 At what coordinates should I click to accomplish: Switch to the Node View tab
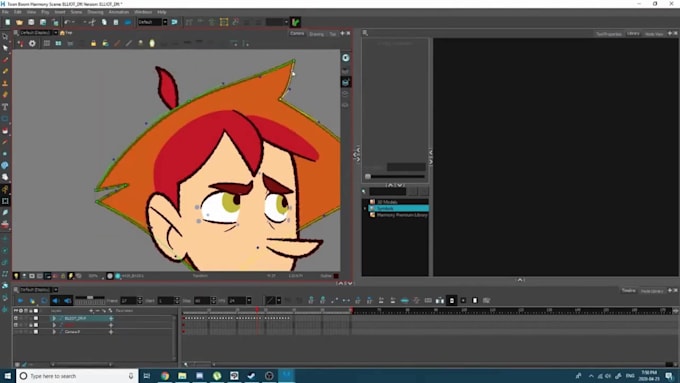click(x=654, y=34)
